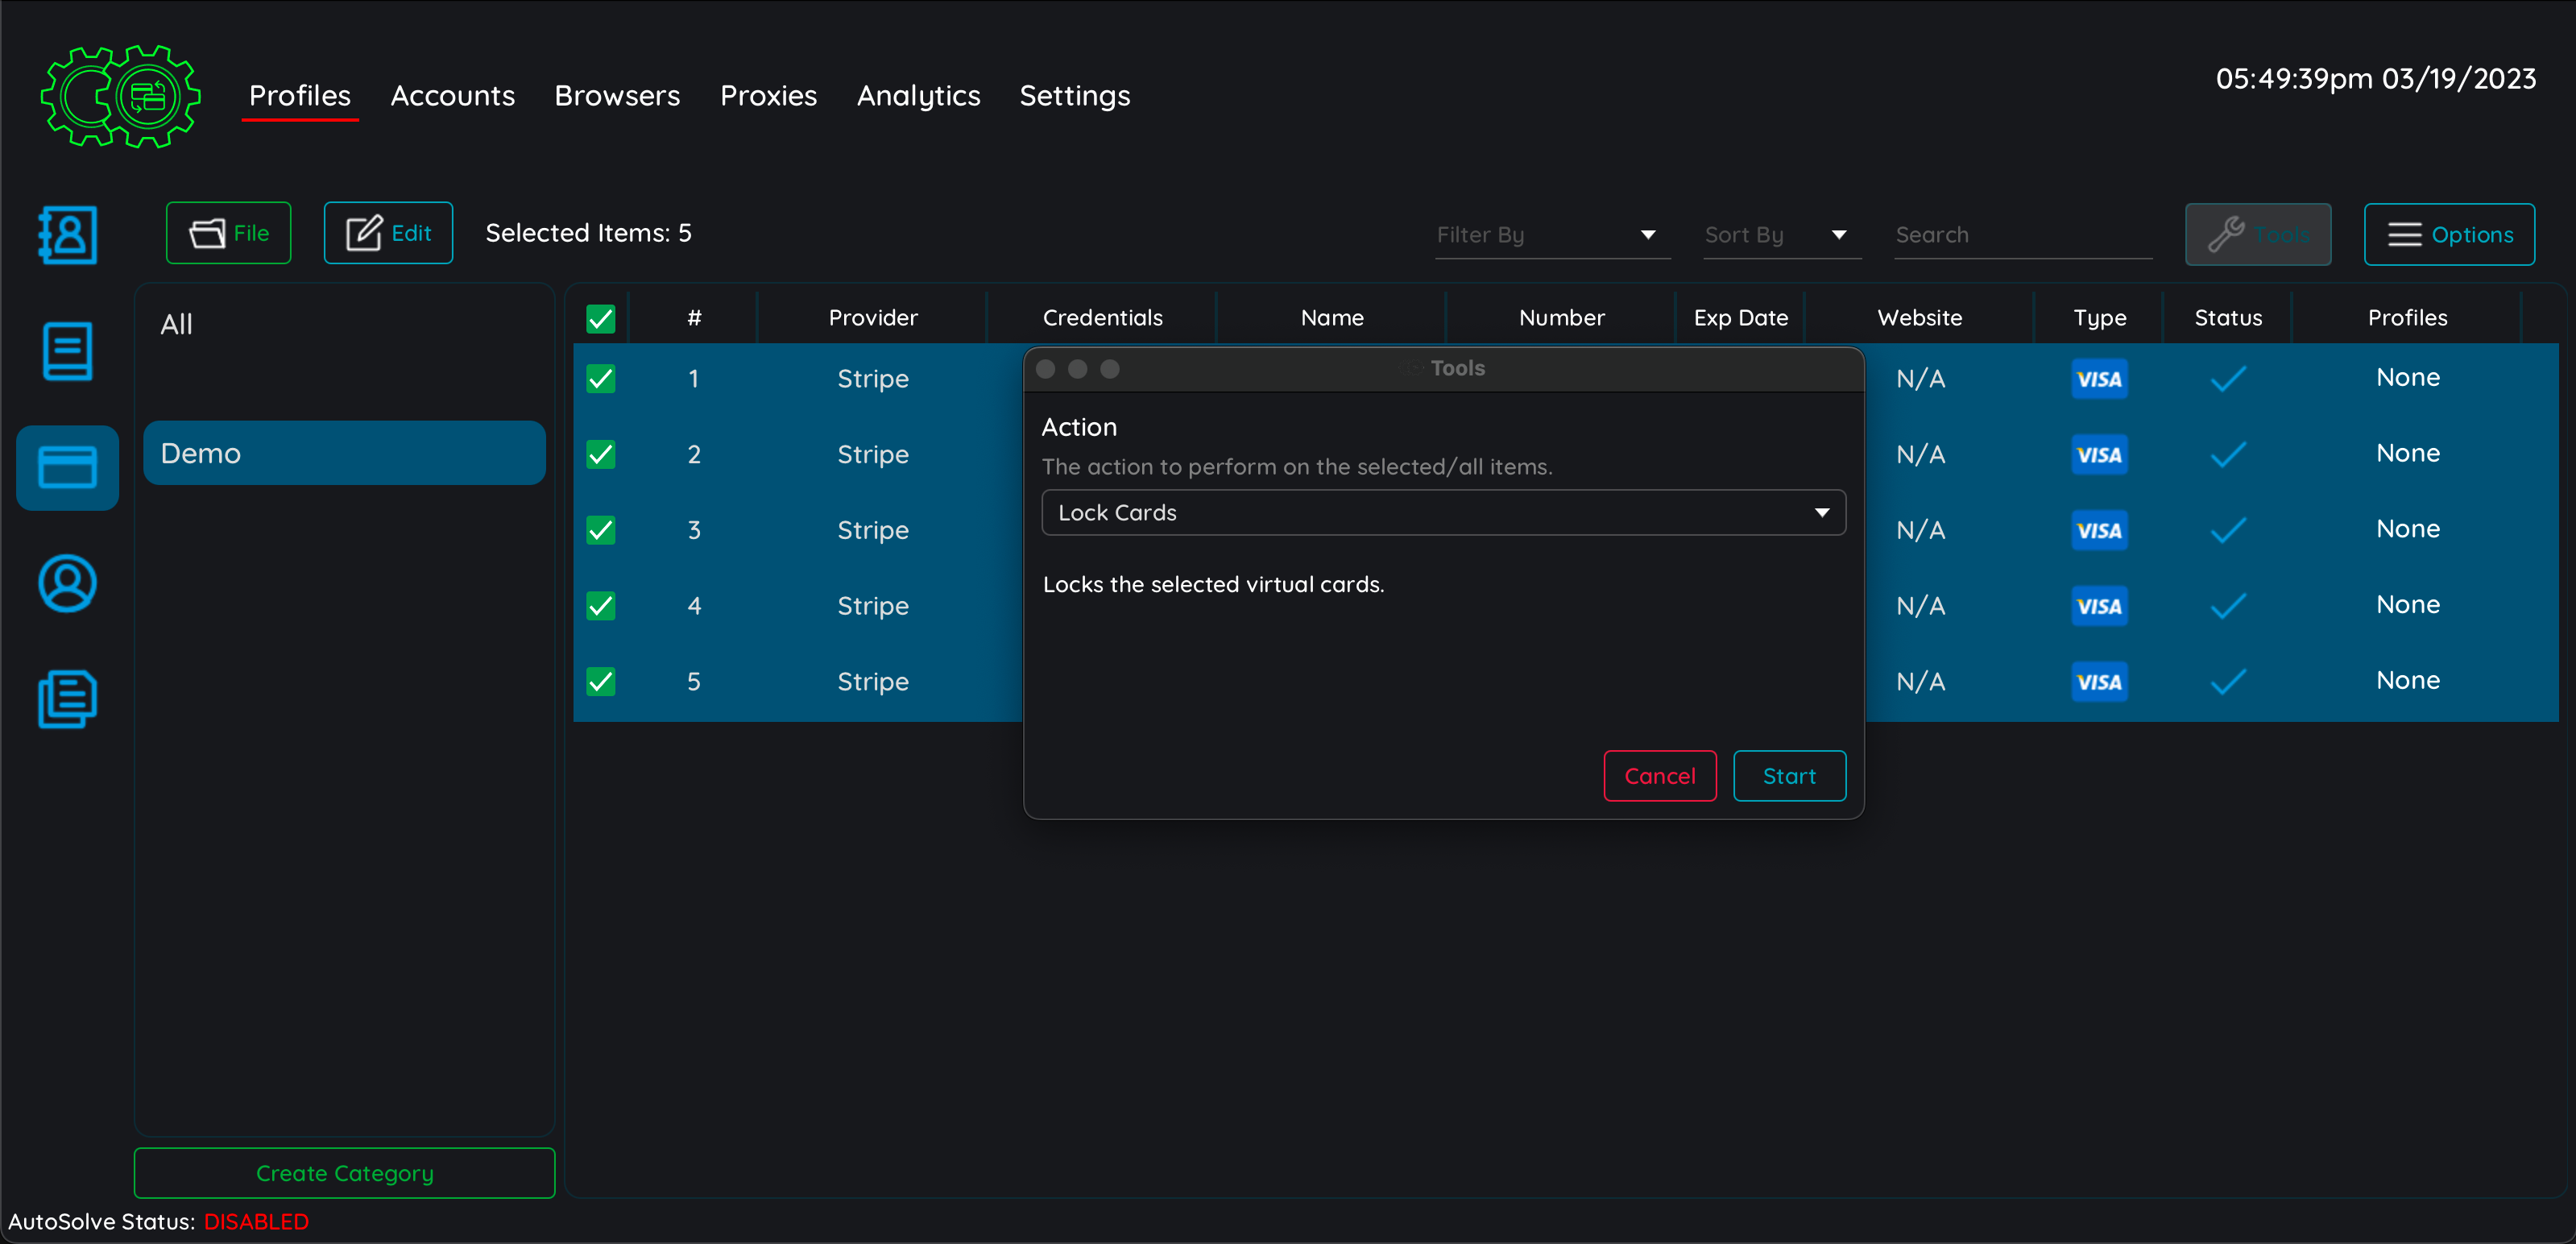Image resolution: width=2576 pixels, height=1244 pixels.
Task: Sort by the Status column header
Action: click(x=2228, y=318)
